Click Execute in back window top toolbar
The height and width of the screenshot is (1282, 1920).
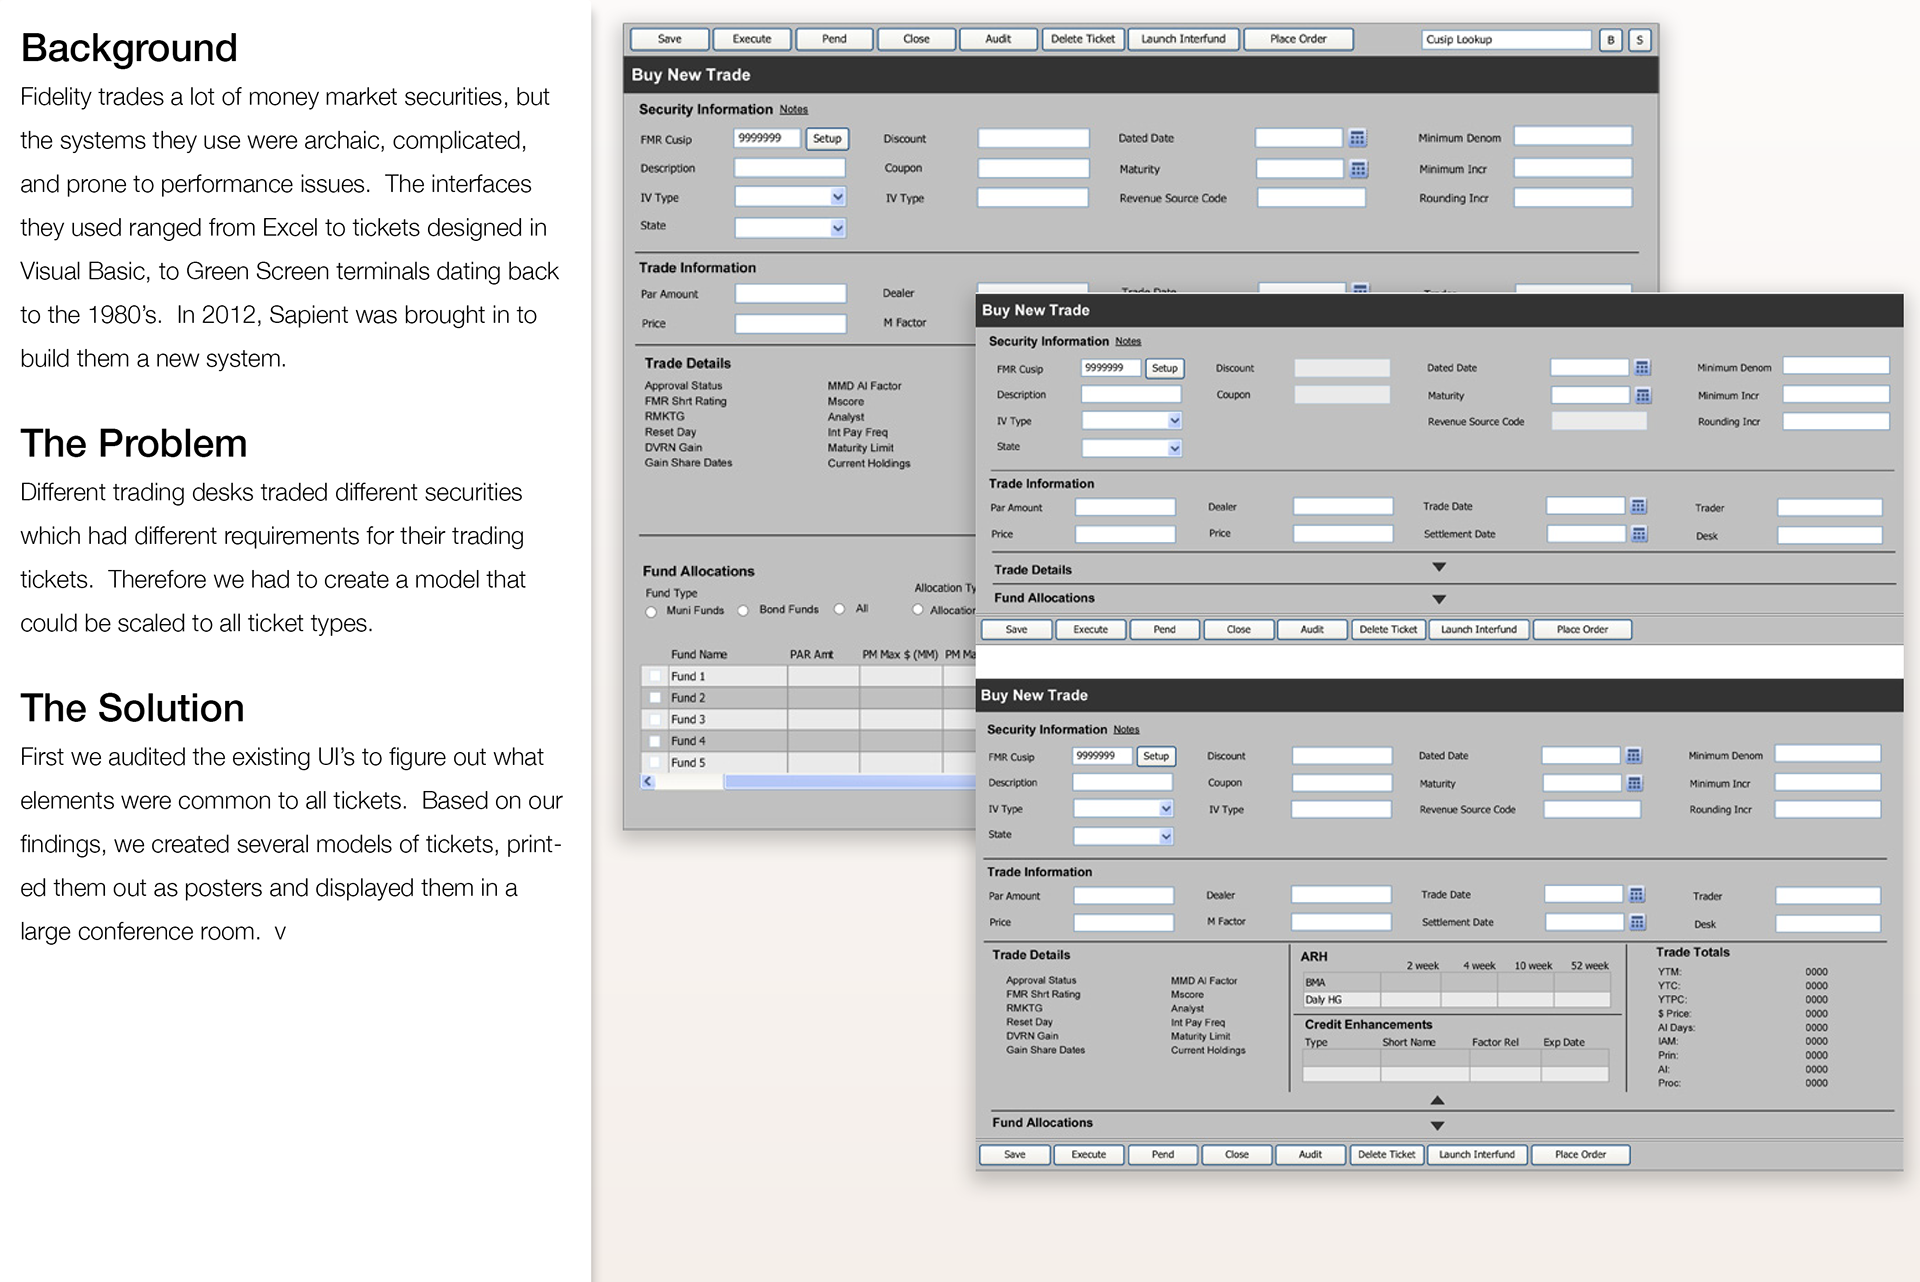[x=752, y=39]
